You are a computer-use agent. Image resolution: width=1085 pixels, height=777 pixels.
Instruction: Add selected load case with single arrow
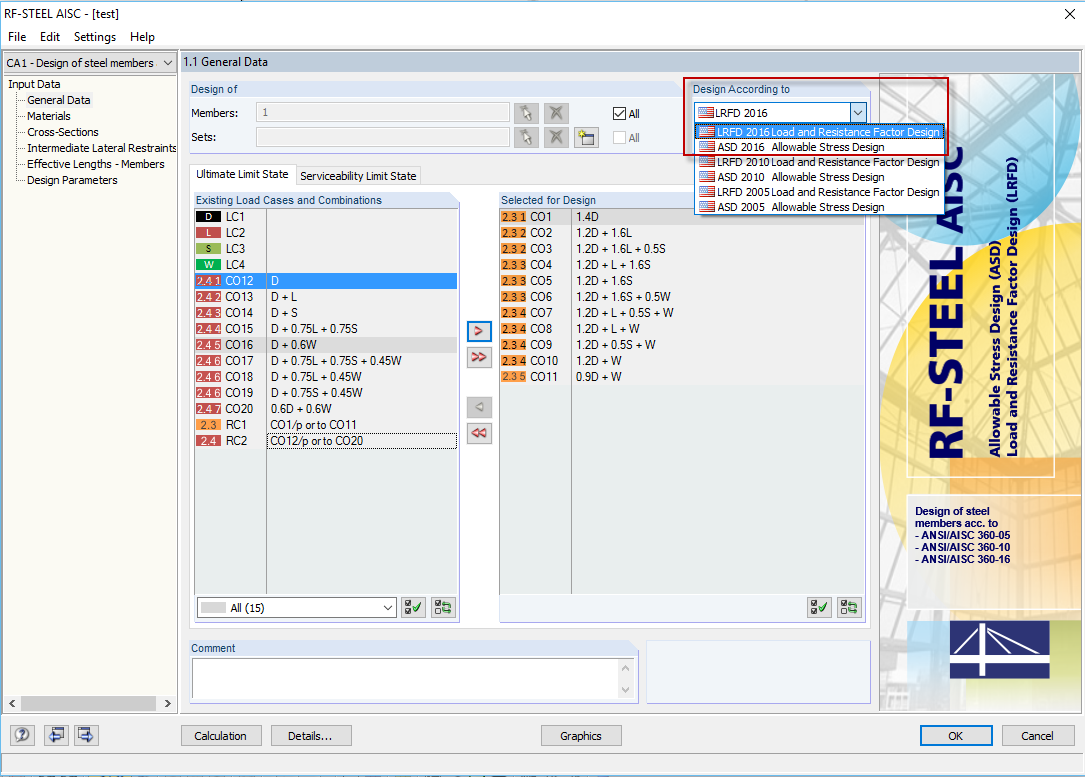point(479,331)
